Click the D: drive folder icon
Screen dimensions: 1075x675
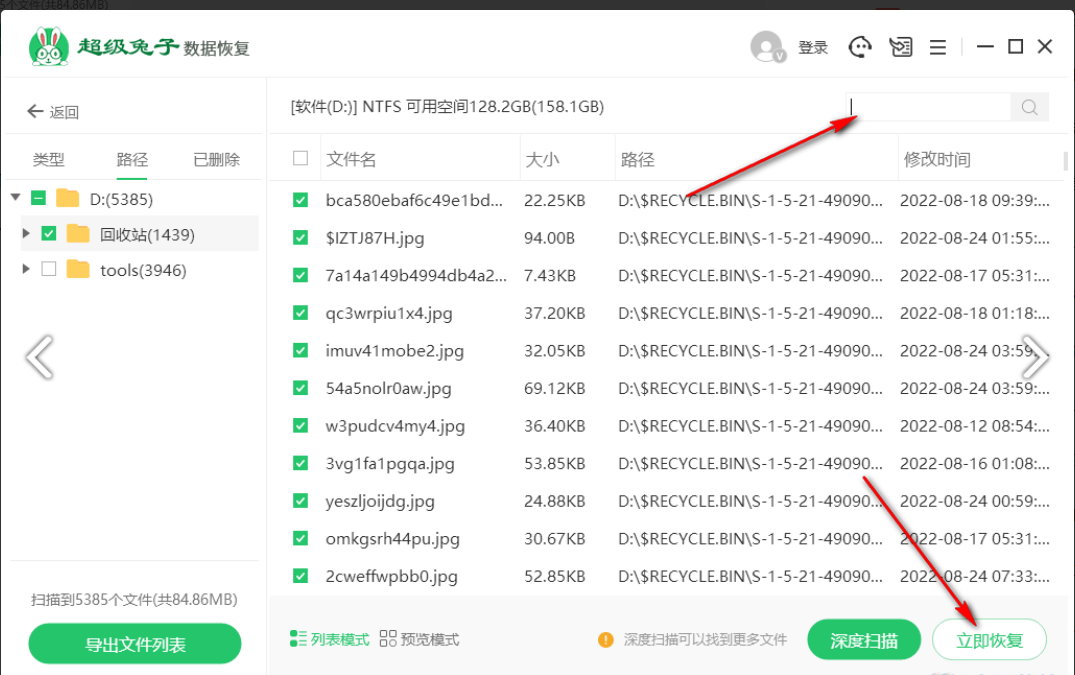[67, 198]
